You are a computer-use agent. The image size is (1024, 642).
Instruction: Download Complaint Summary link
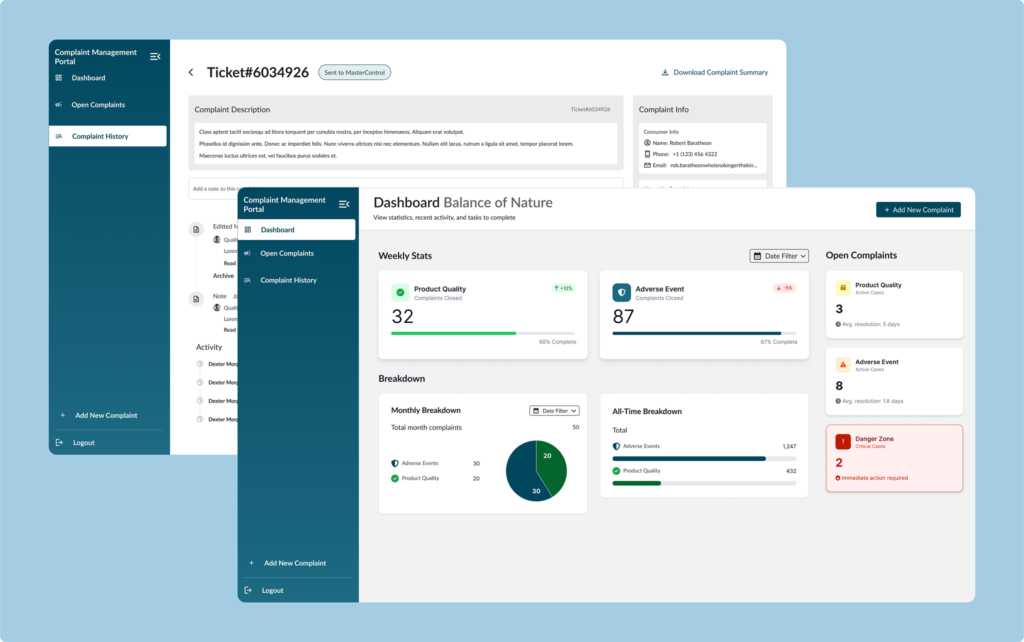714,72
